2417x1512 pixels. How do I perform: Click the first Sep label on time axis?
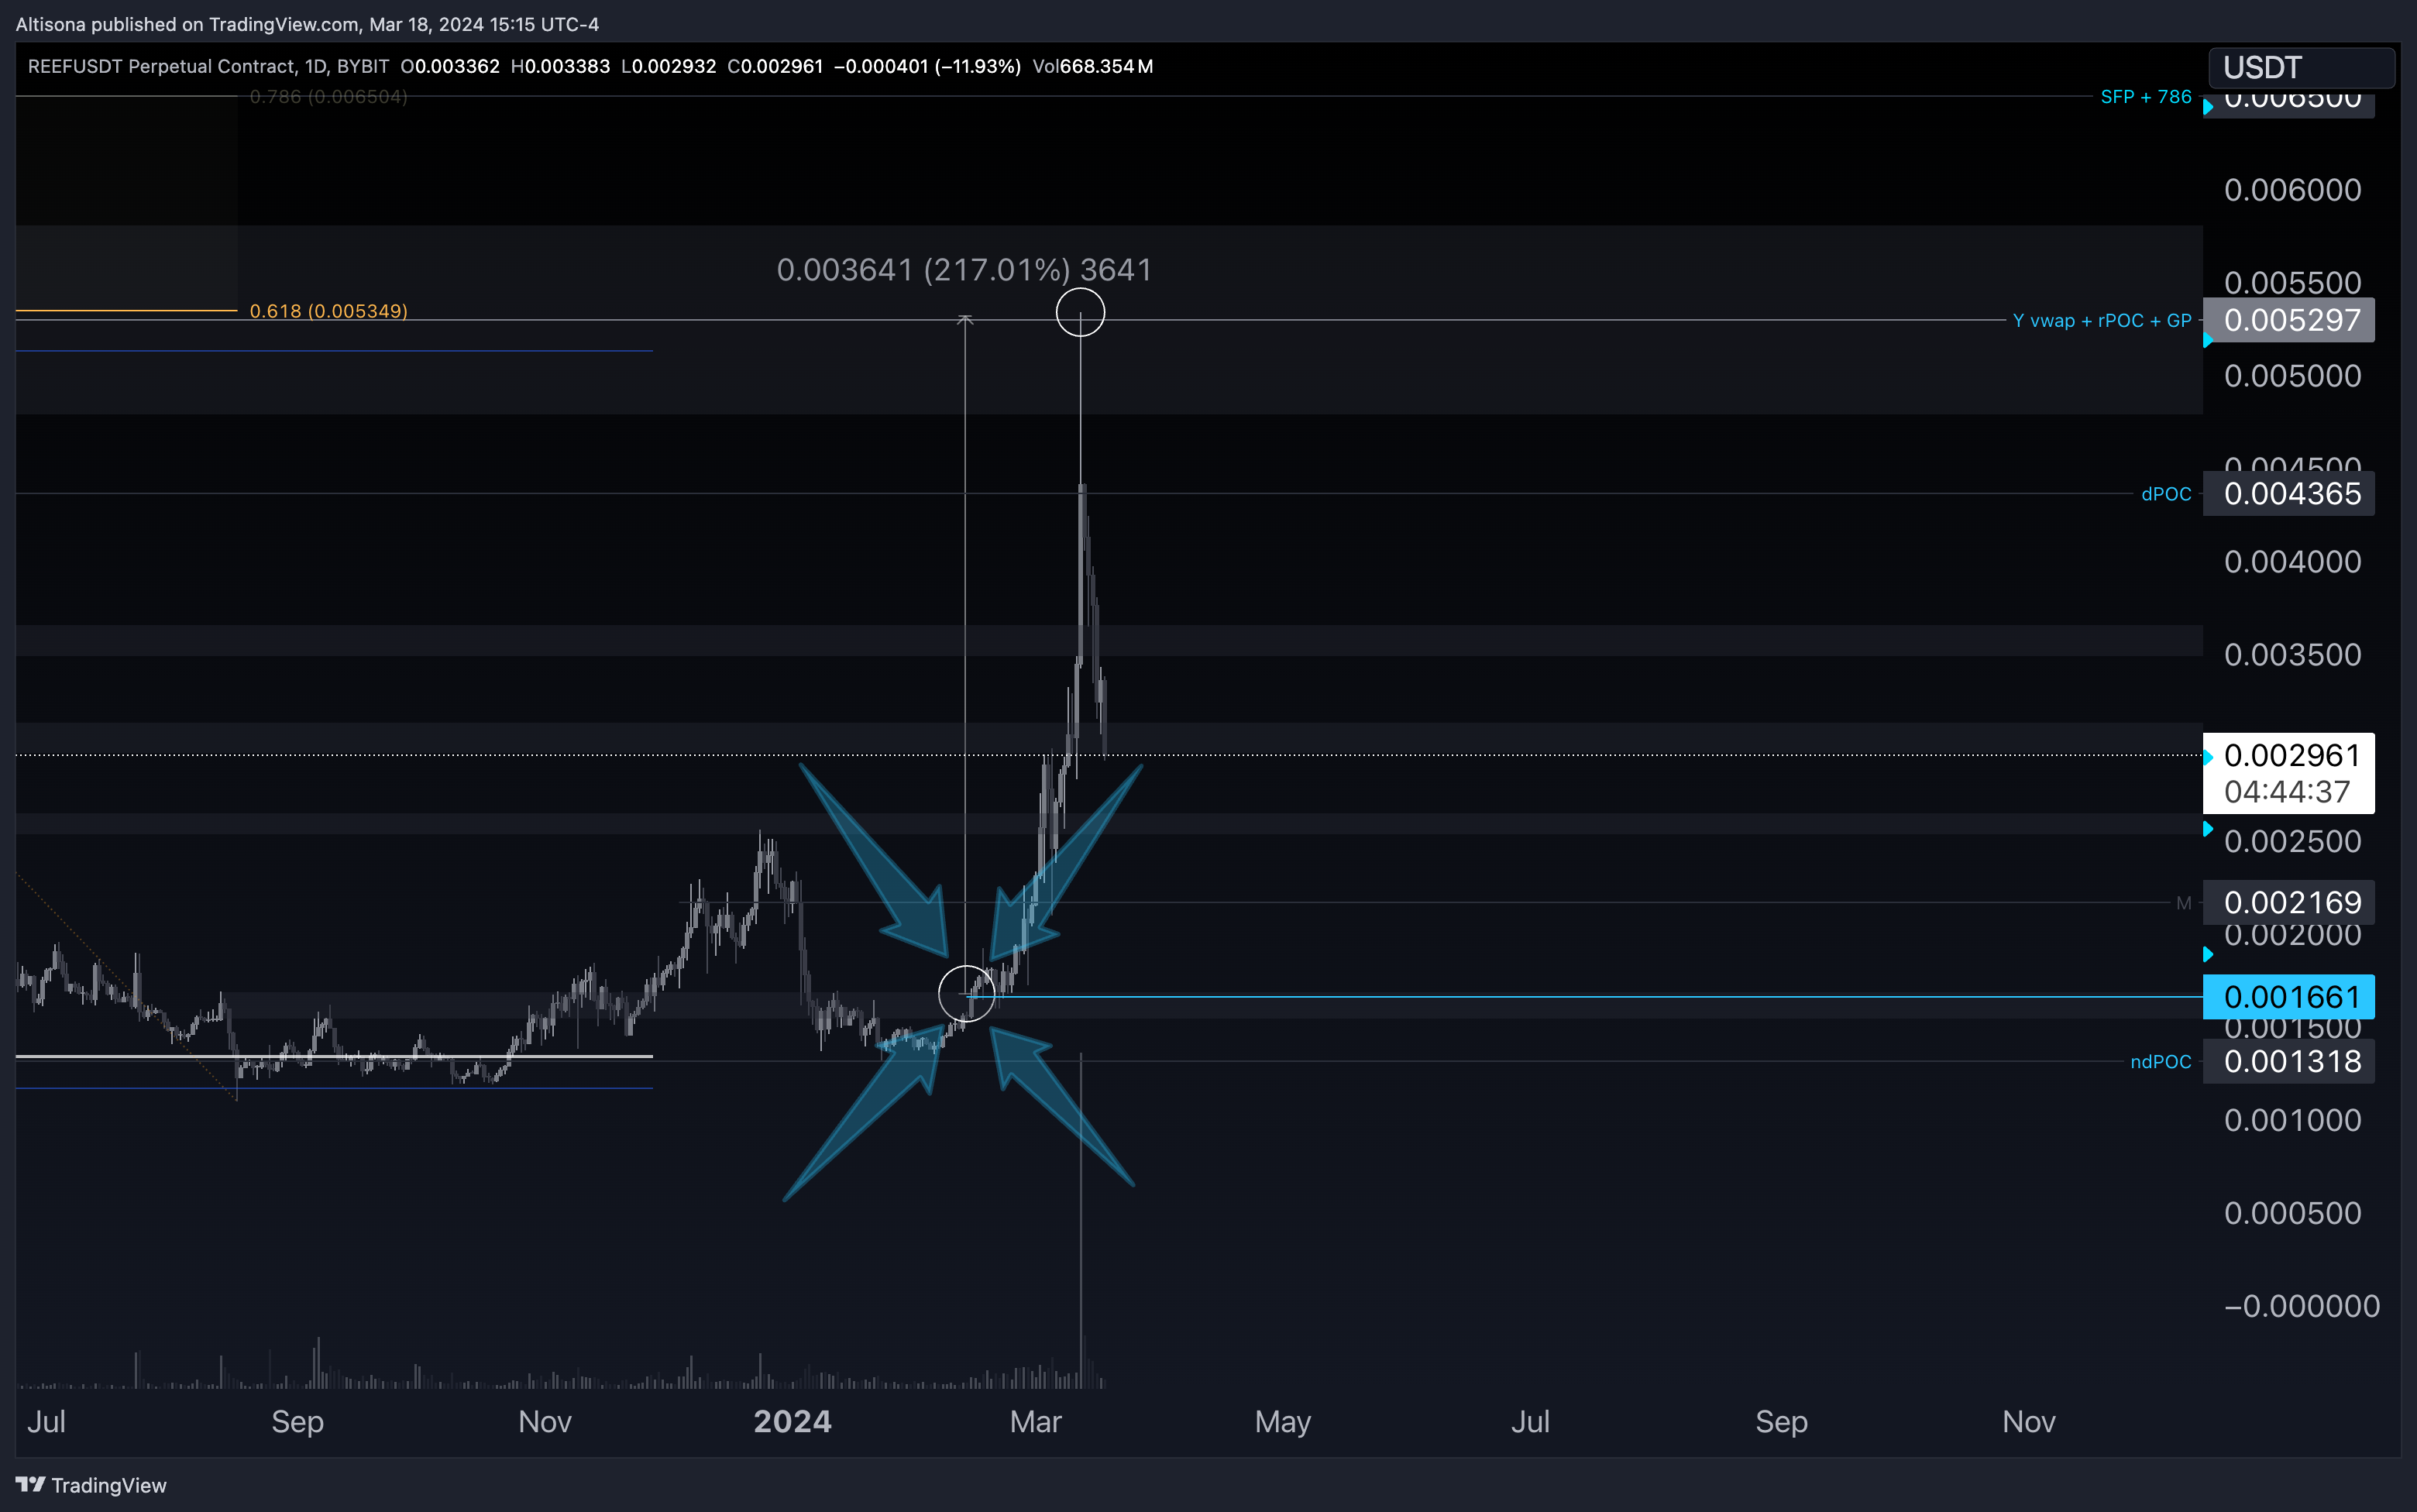pos(297,1421)
